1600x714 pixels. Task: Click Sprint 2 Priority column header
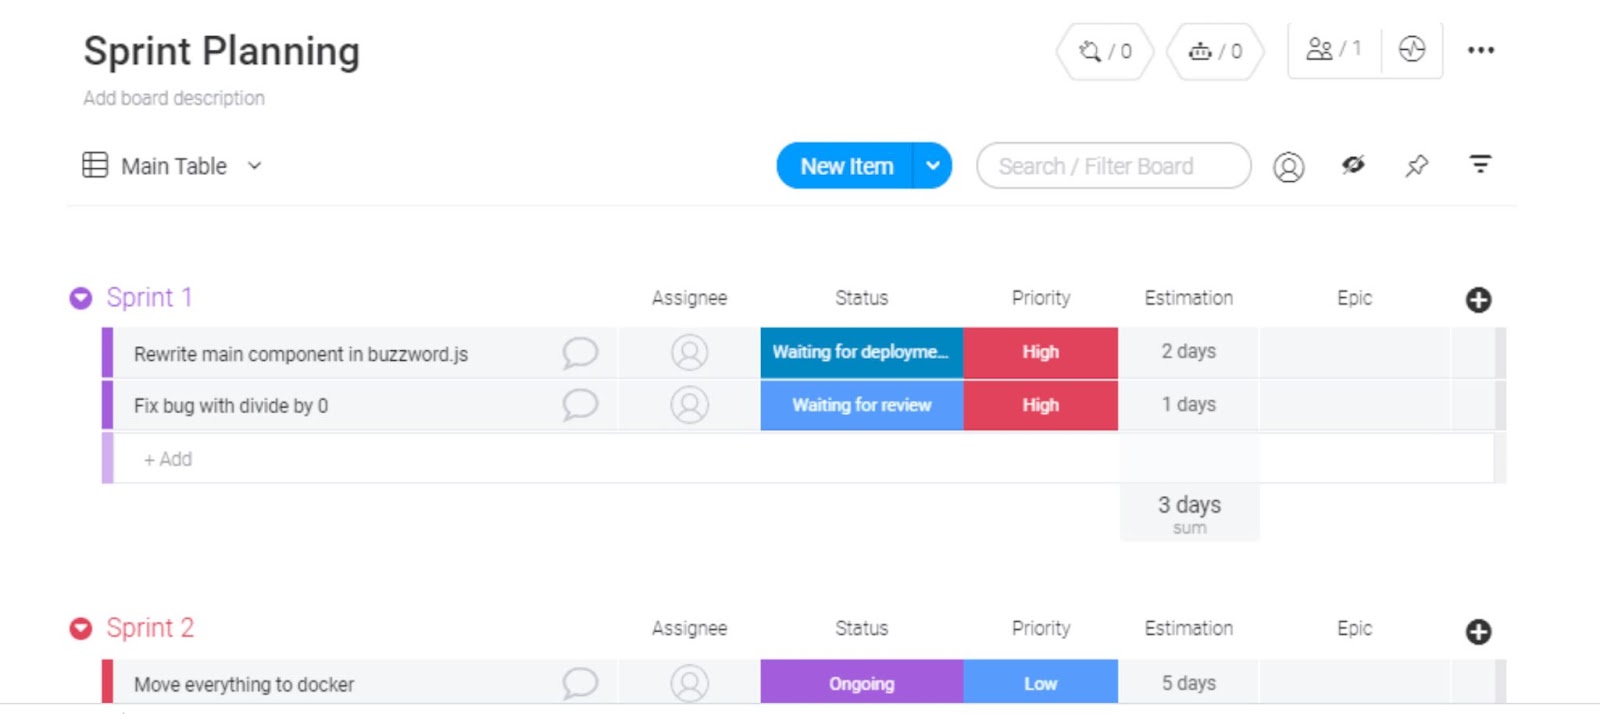pos(1040,628)
